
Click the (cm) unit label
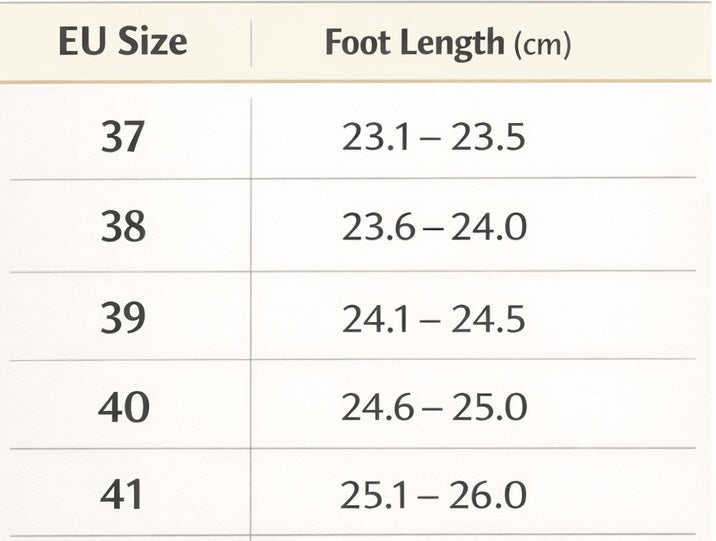pos(540,45)
